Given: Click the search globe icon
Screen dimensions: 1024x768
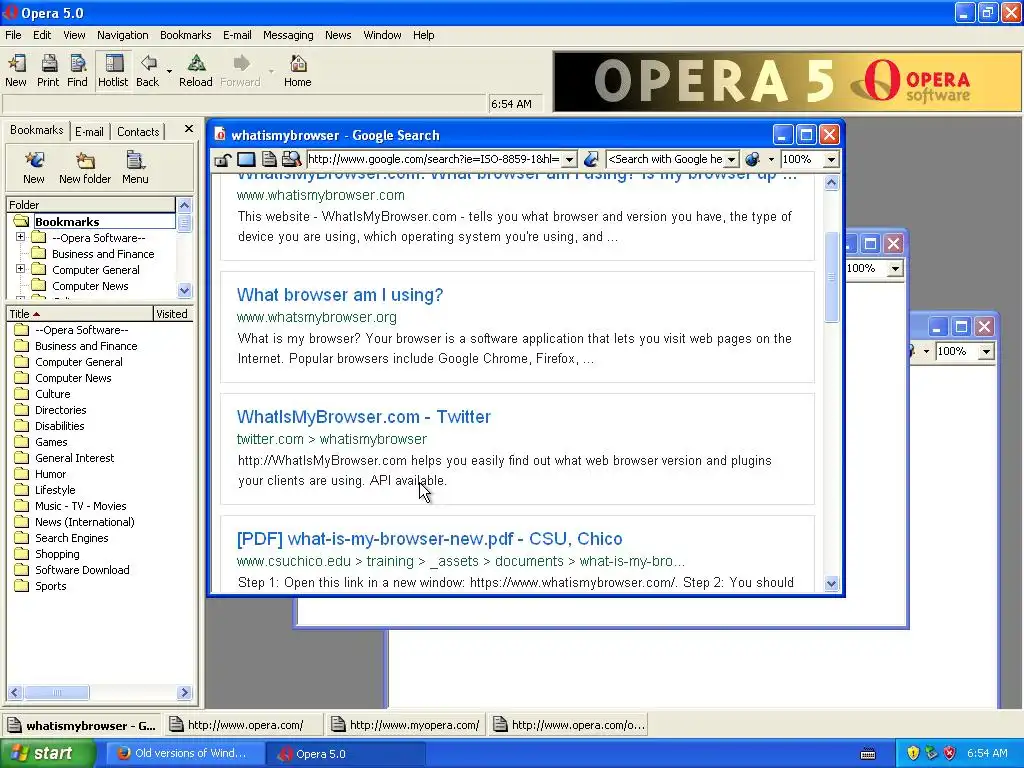Looking at the screenshot, I should [752, 159].
